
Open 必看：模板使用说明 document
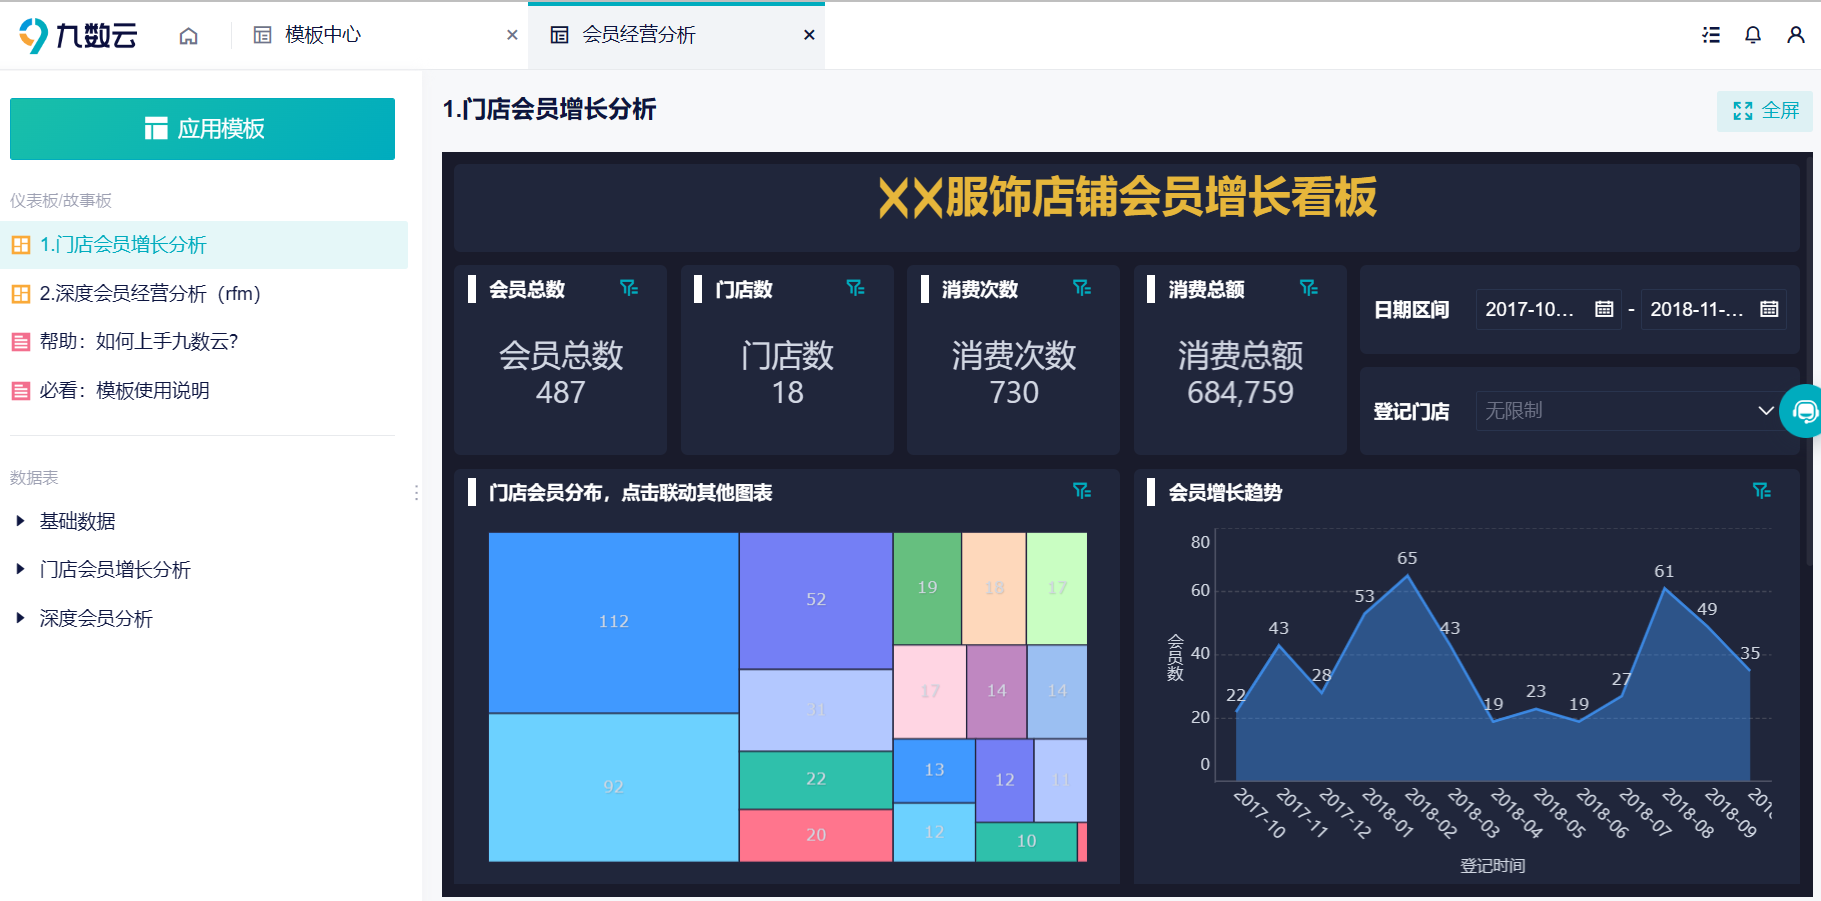point(204,391)
